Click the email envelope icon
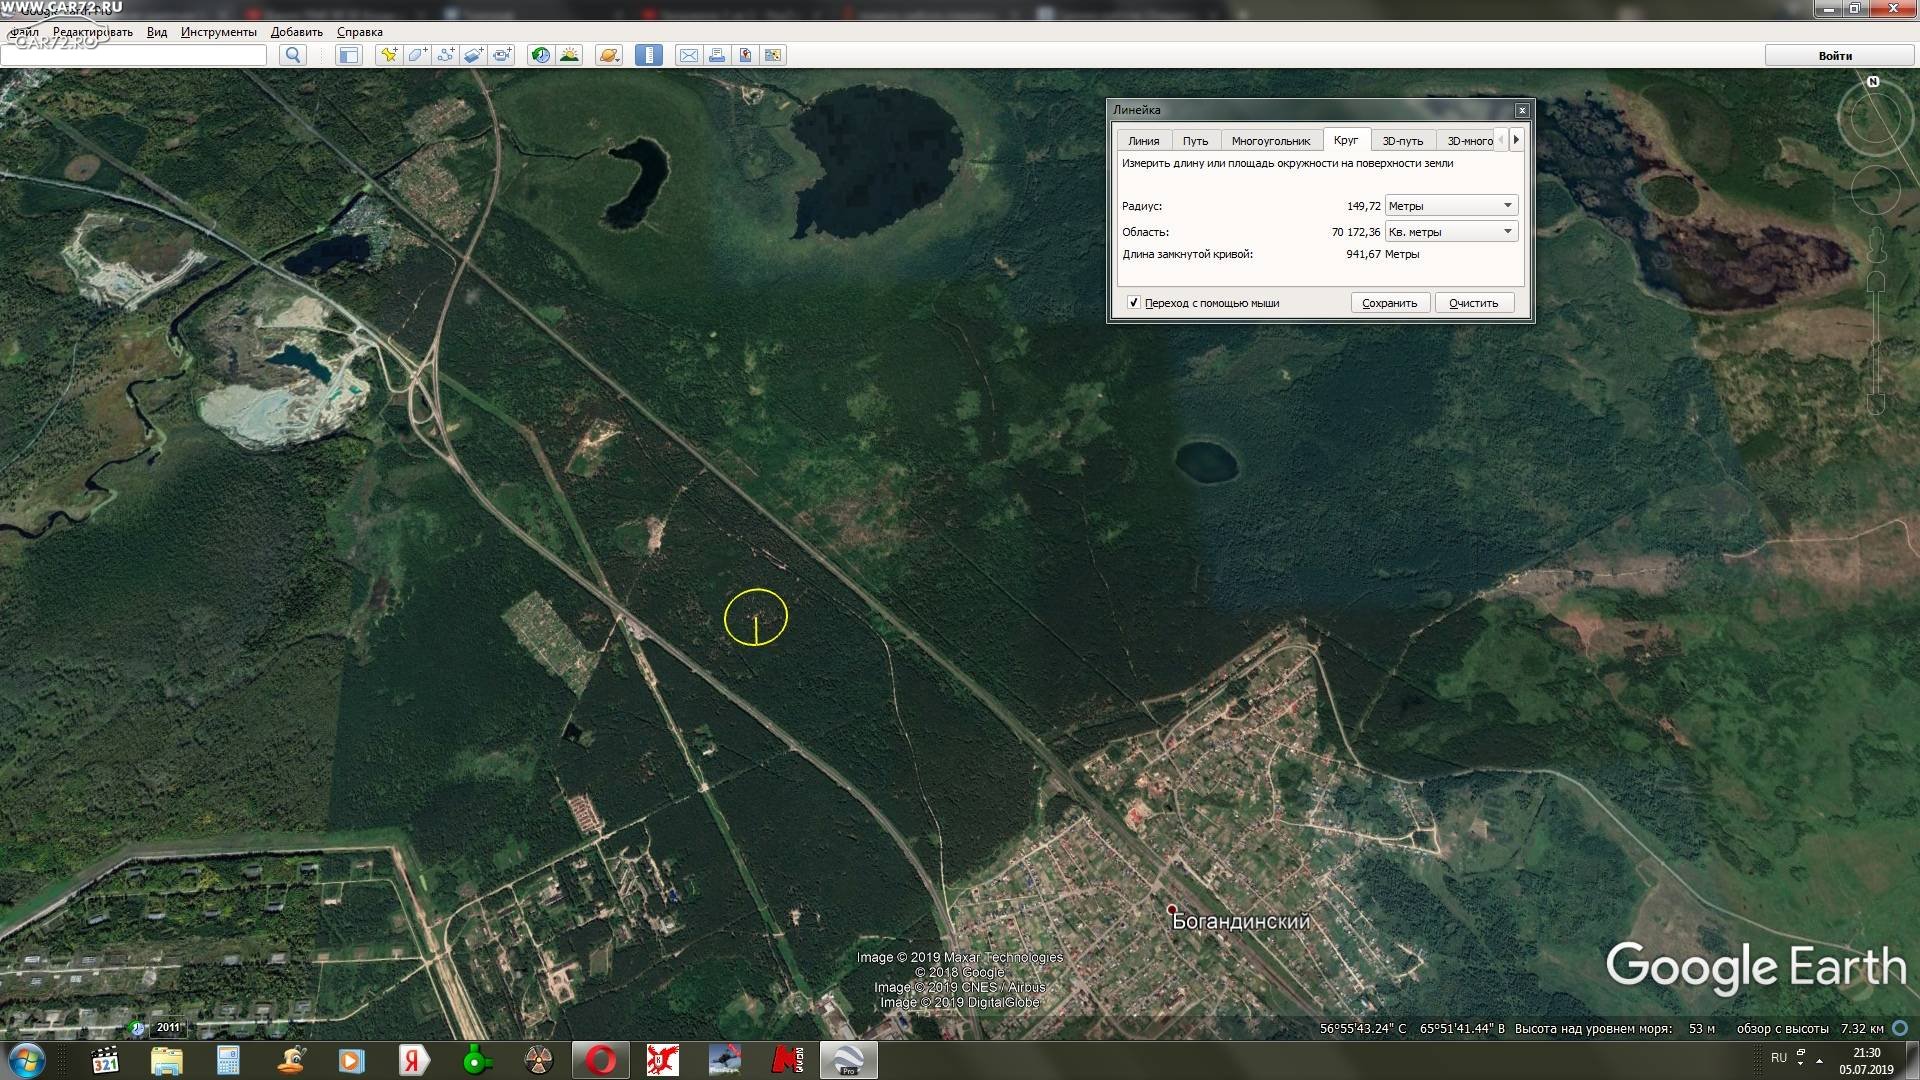This screenshot has height=1080, width=1920. click(x=689, y=55)
